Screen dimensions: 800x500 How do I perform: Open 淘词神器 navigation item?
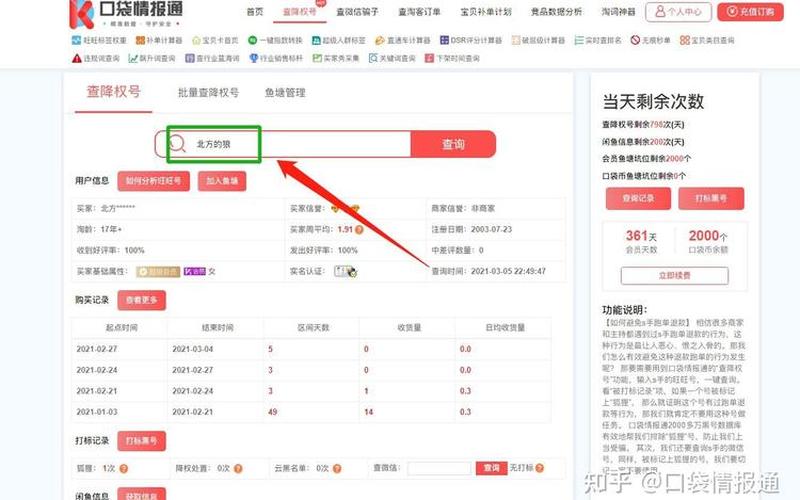pyautogui.click(x=618, y=12)
